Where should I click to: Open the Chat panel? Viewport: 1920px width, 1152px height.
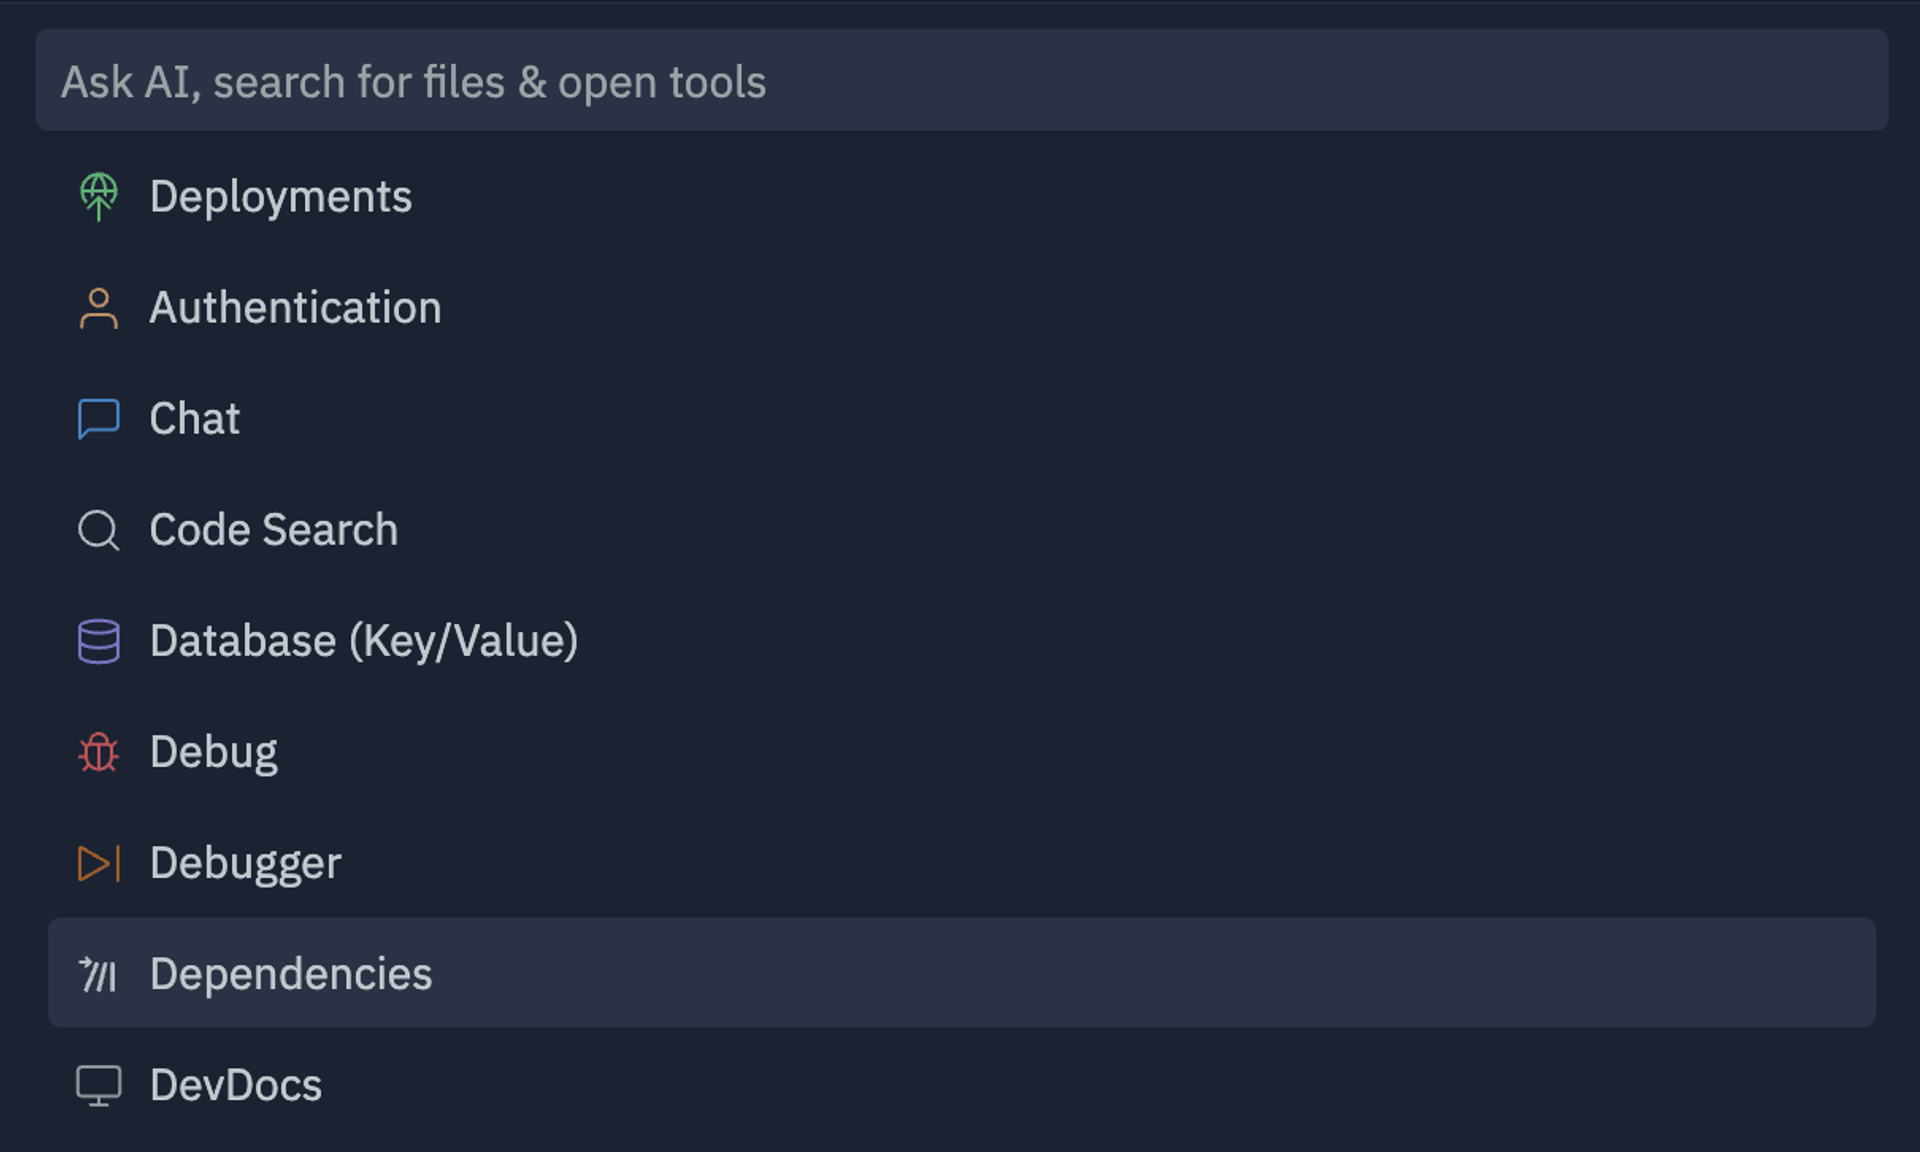194,419
